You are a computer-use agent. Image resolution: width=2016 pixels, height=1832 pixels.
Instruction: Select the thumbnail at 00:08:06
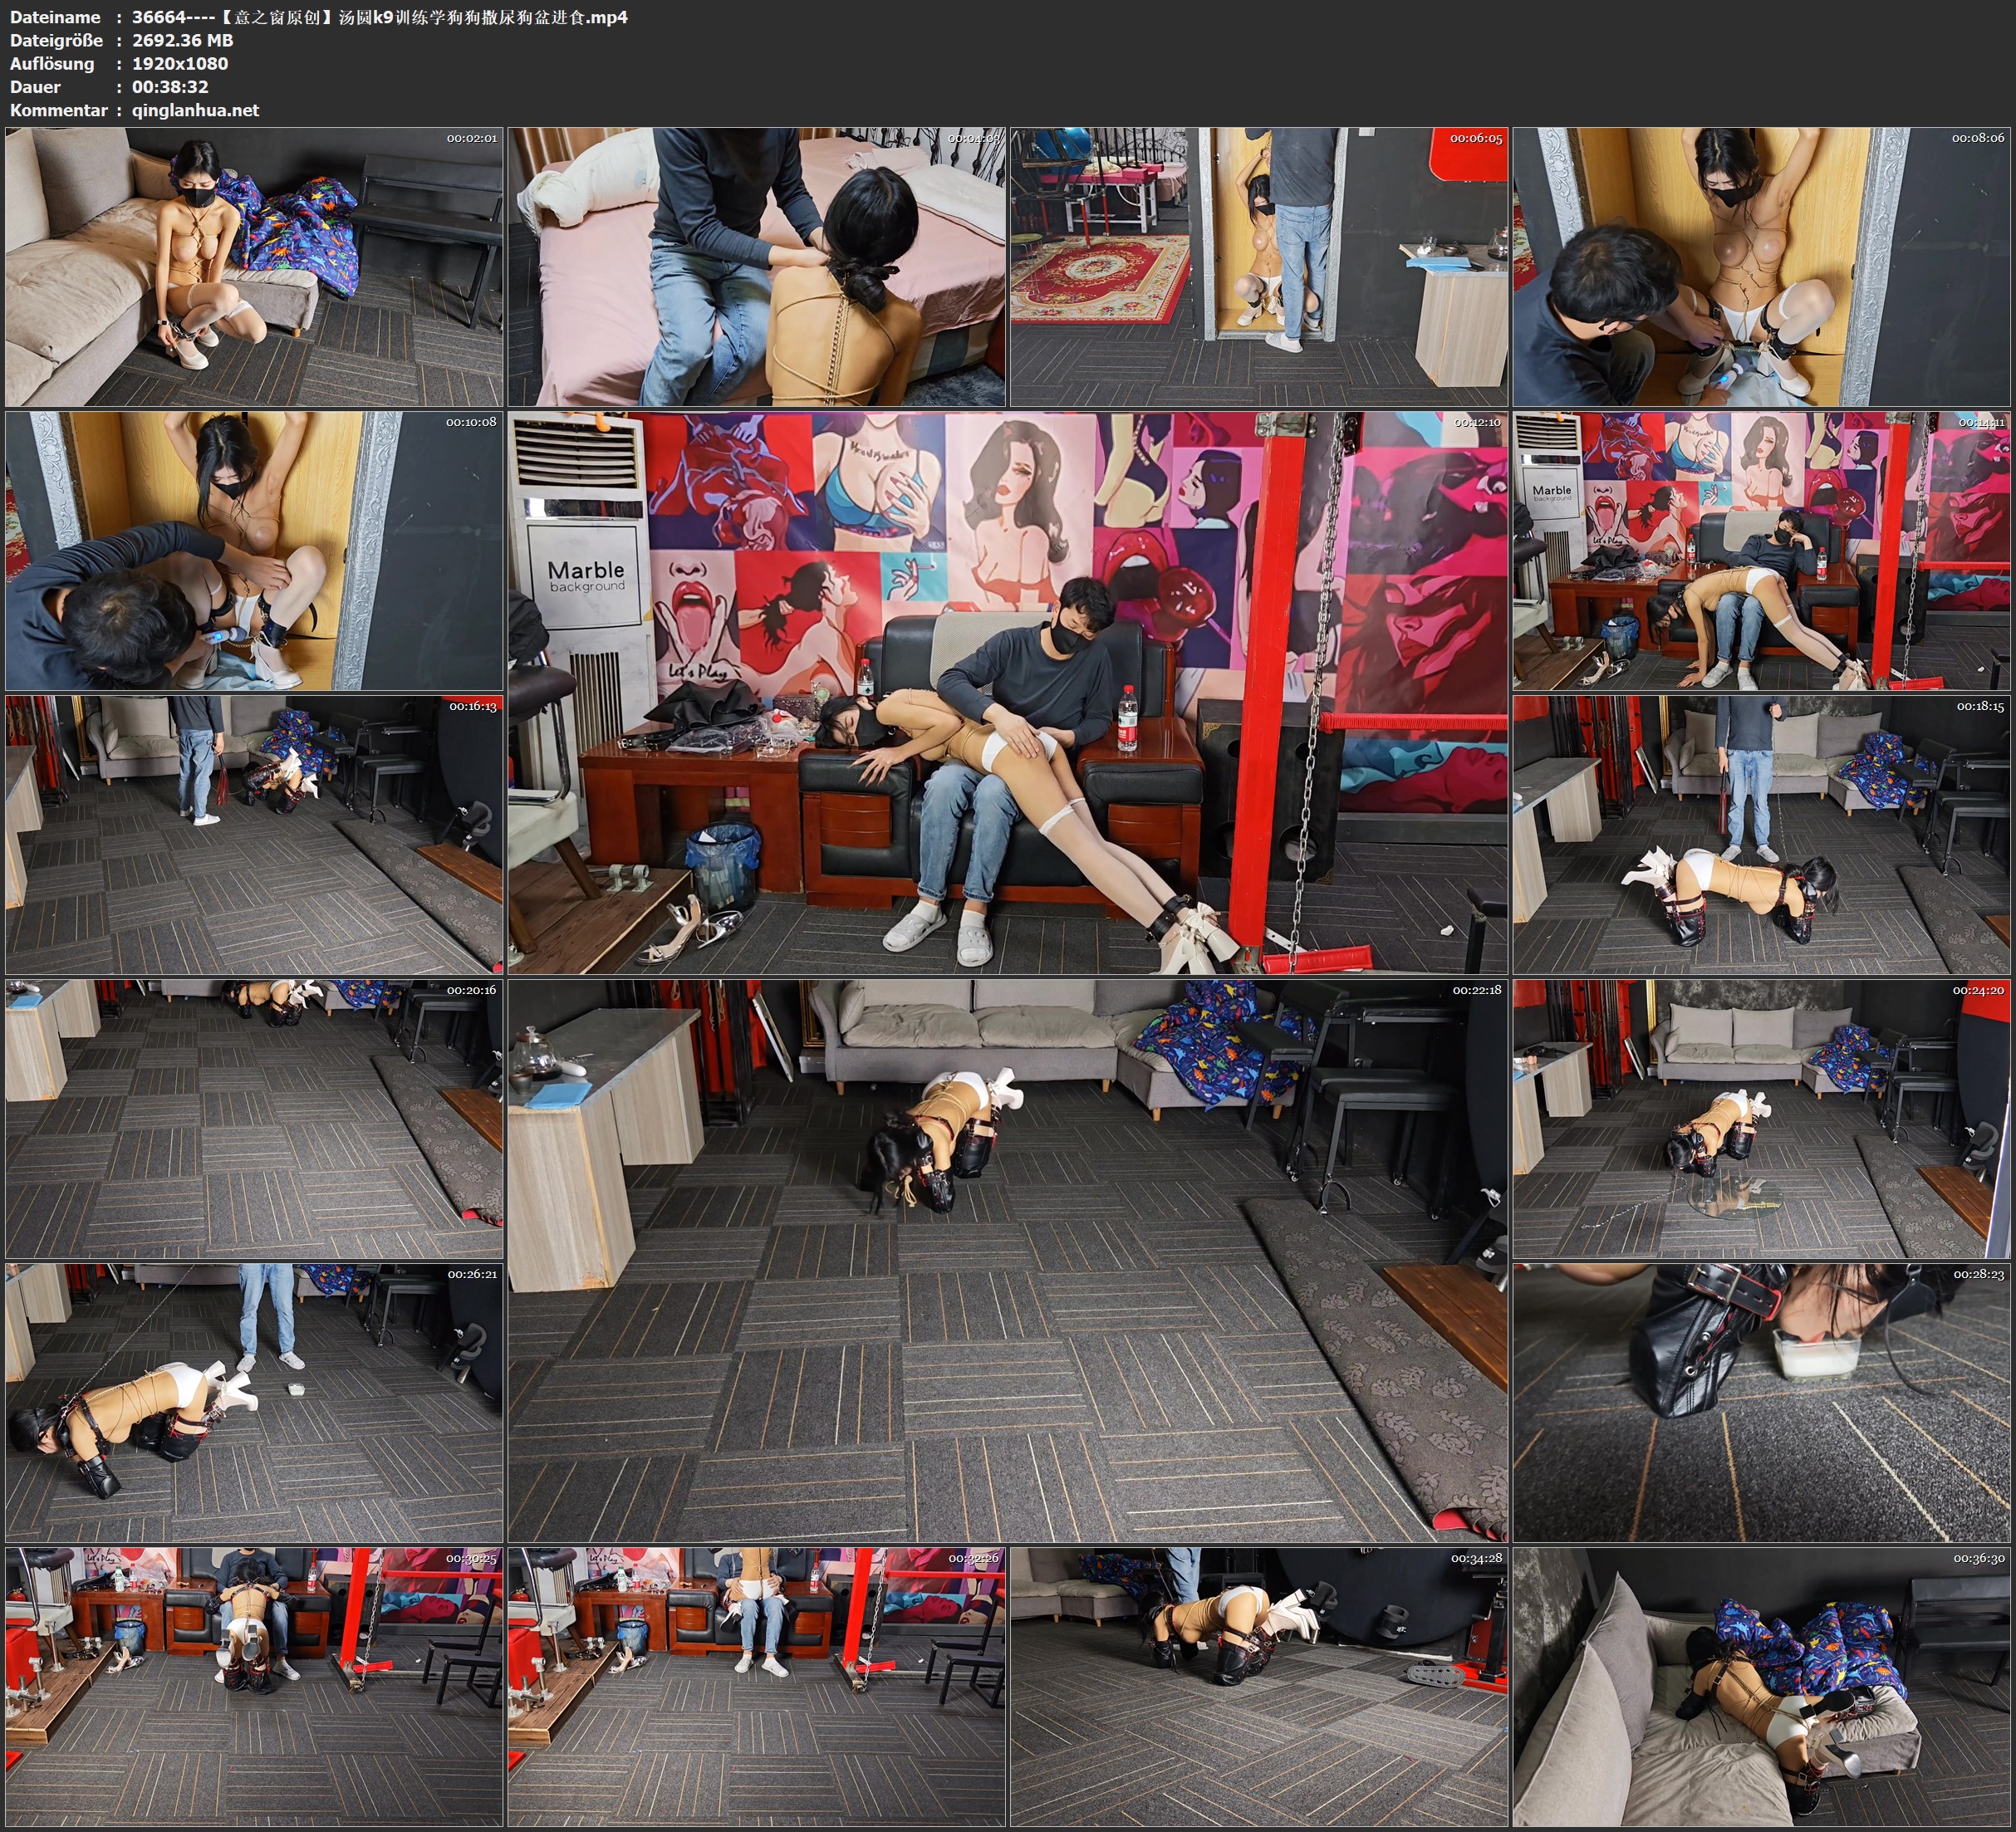(1762, 266)
